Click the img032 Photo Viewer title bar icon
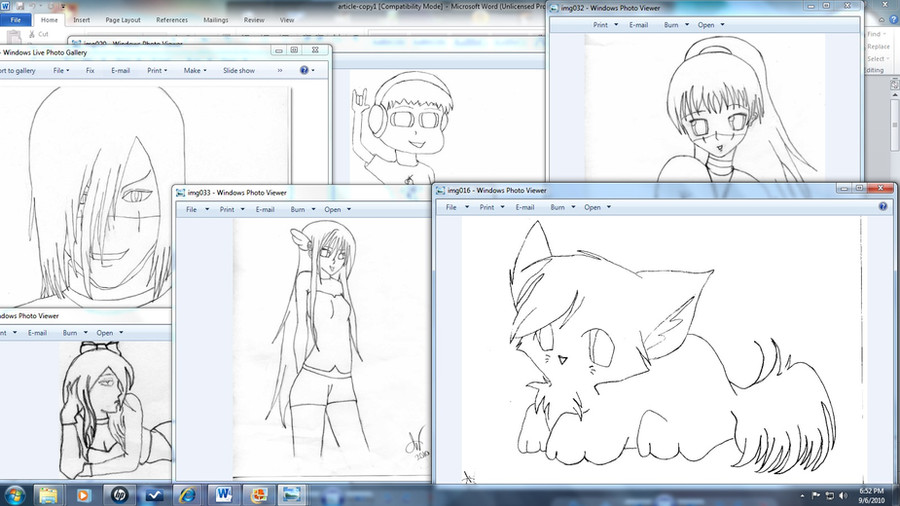This screenshot has width=900, height=506. [554, 9]
